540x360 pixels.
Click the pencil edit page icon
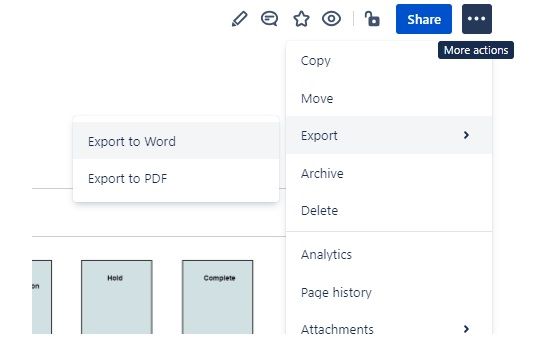(240, 19)
